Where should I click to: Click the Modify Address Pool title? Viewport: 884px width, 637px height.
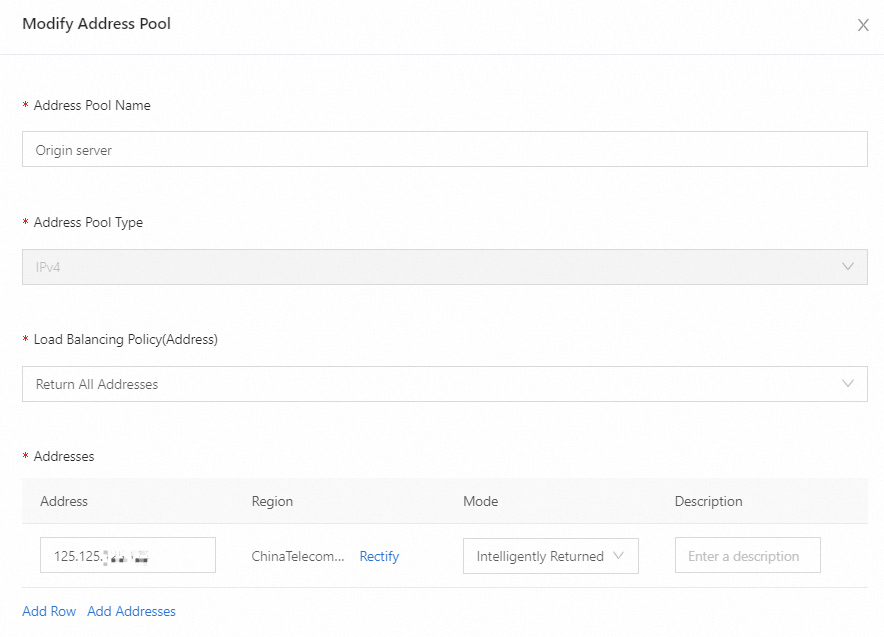(96, 24)
